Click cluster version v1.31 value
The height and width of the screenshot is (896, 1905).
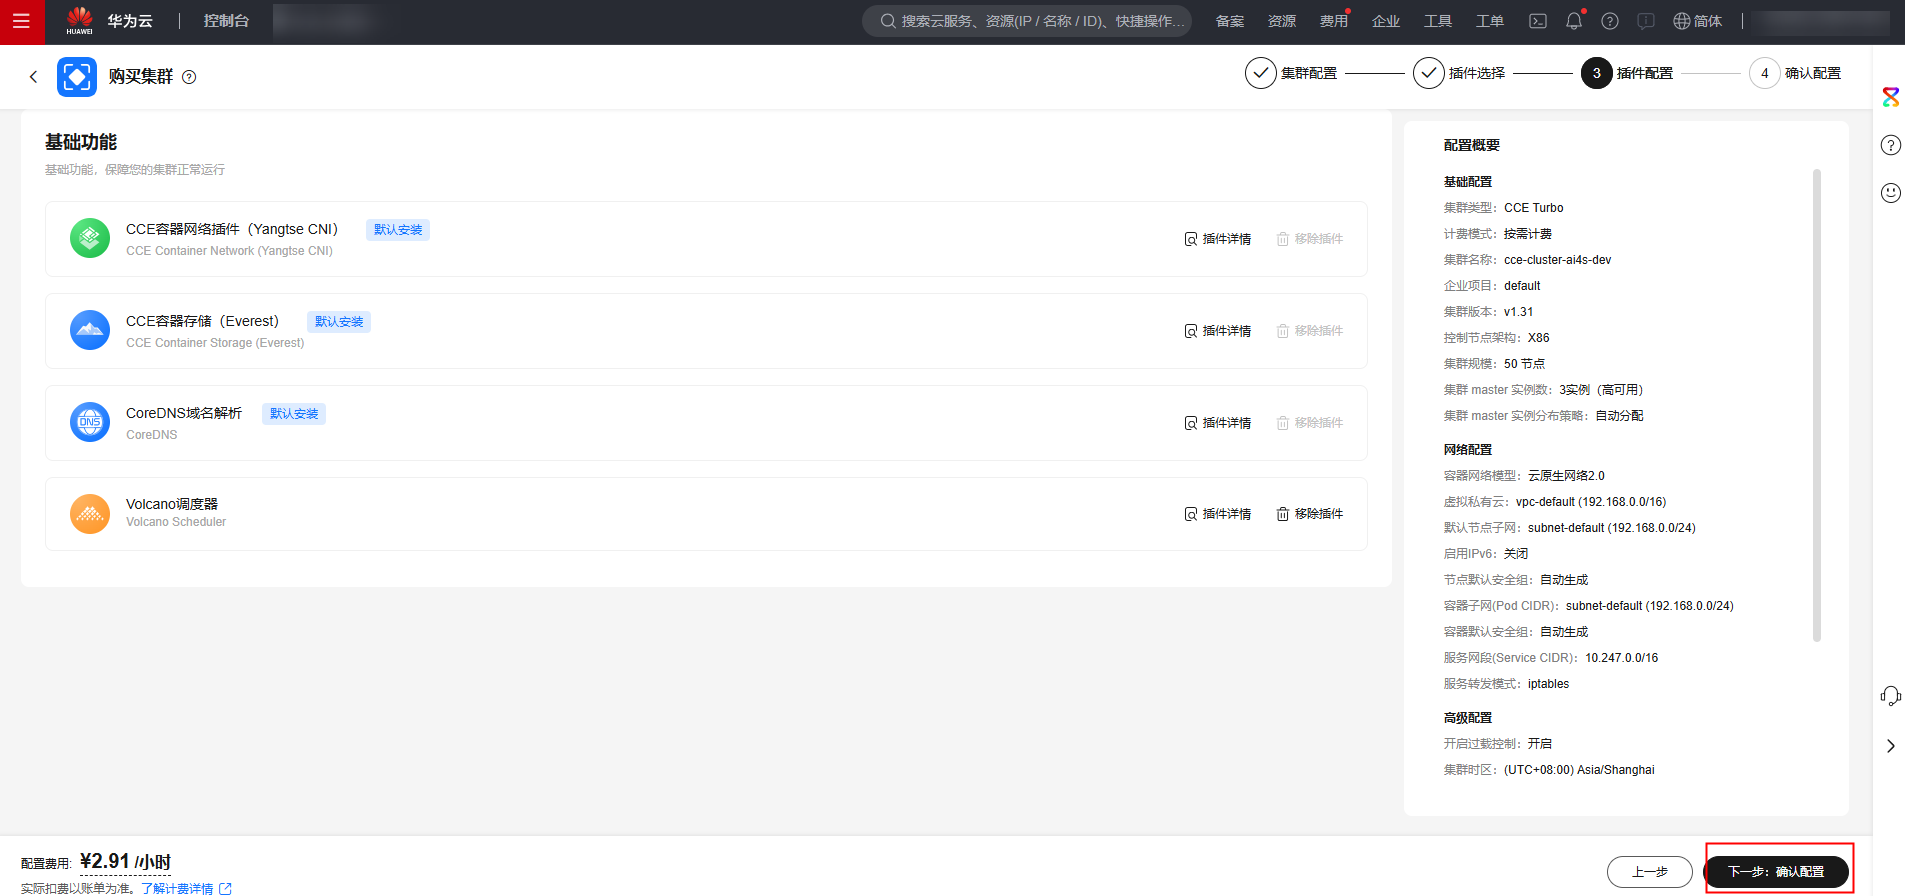click(1518, 312)
